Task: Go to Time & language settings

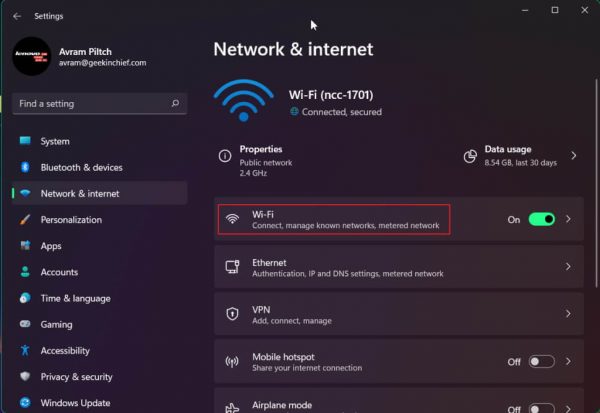Action: pos(75,298)
